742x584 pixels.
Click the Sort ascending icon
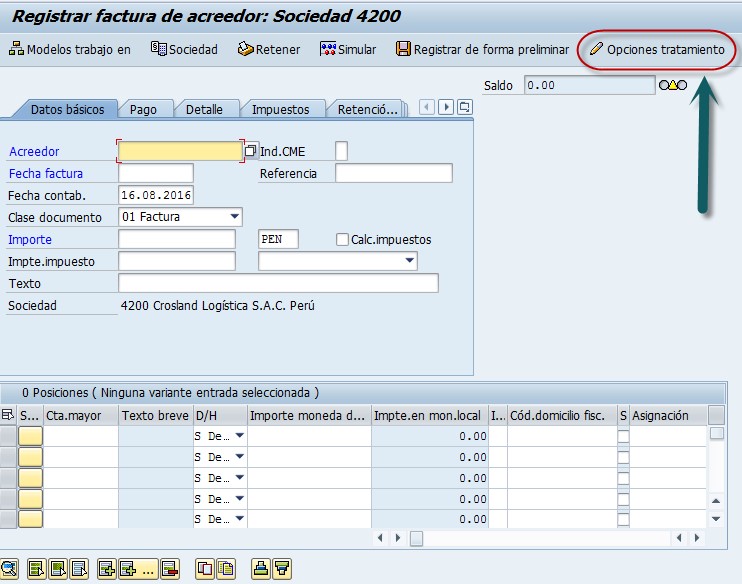click(261, 568)
